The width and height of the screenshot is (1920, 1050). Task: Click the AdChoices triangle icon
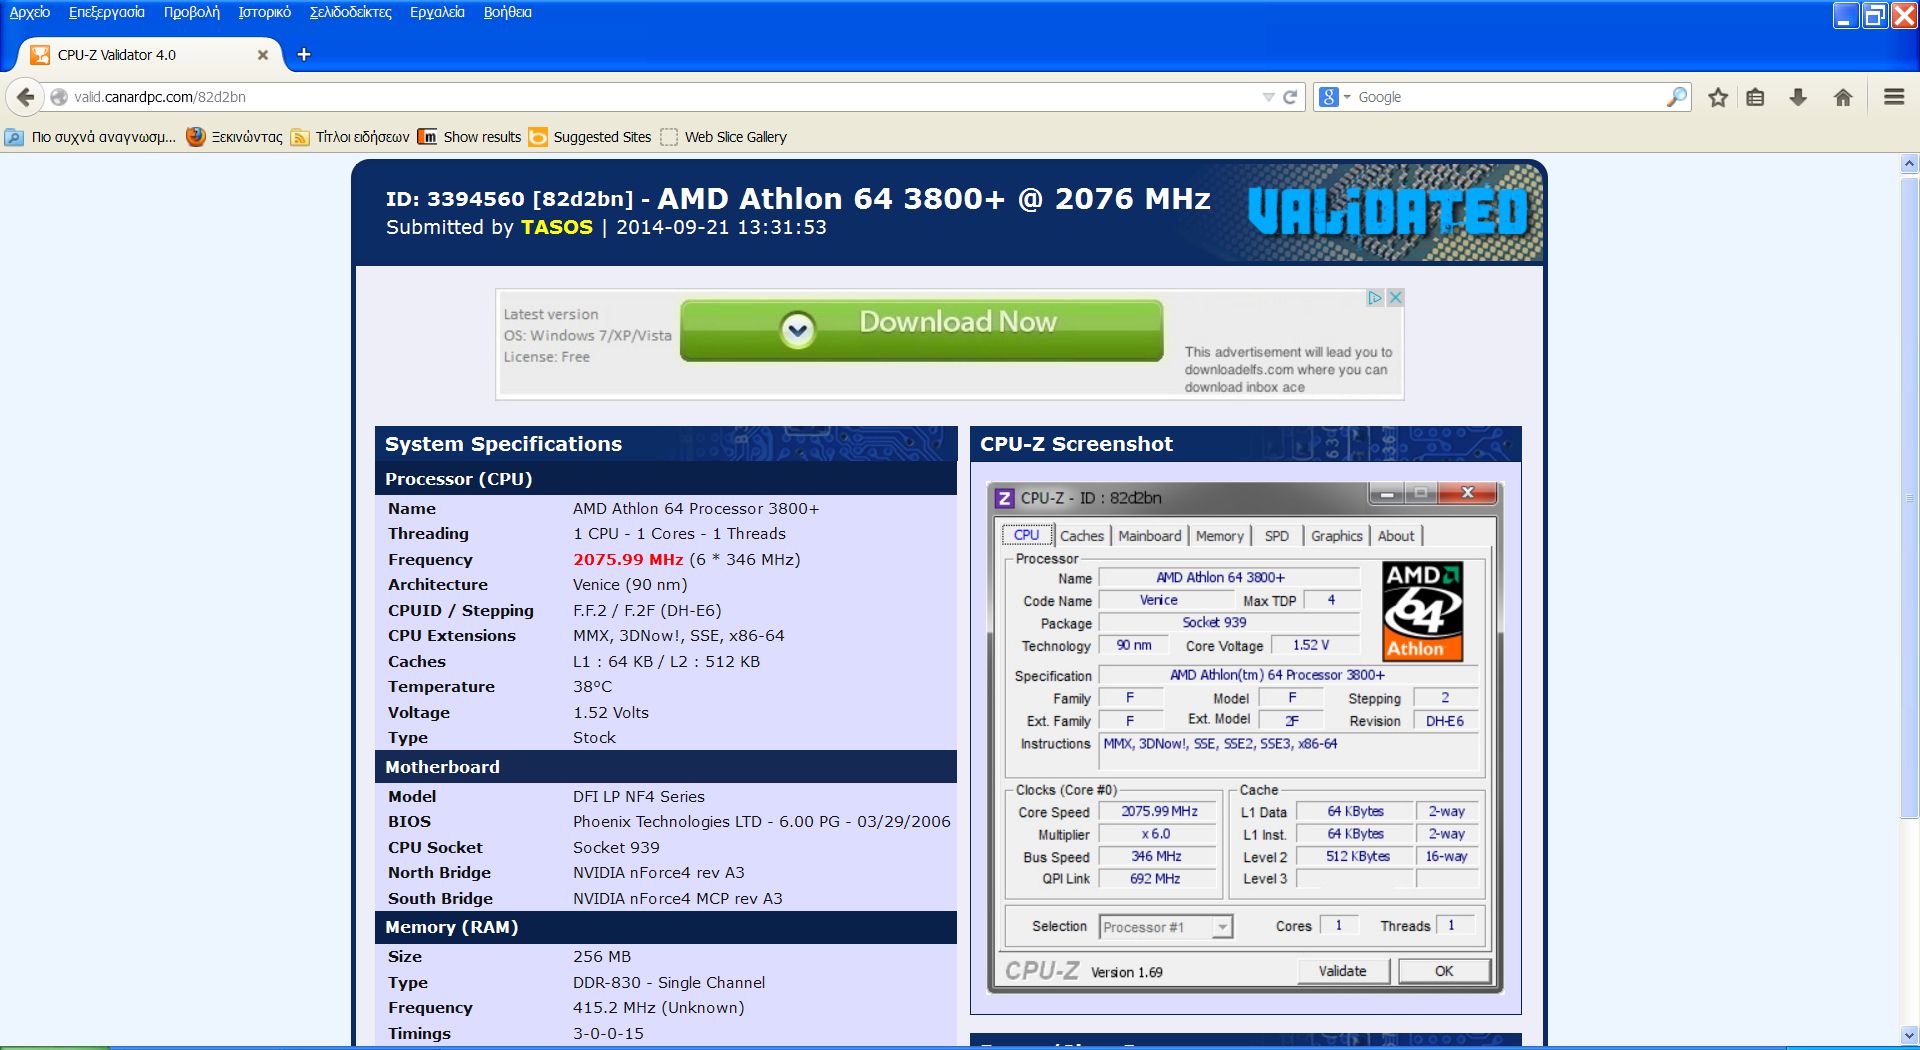tap(1375, 298)
